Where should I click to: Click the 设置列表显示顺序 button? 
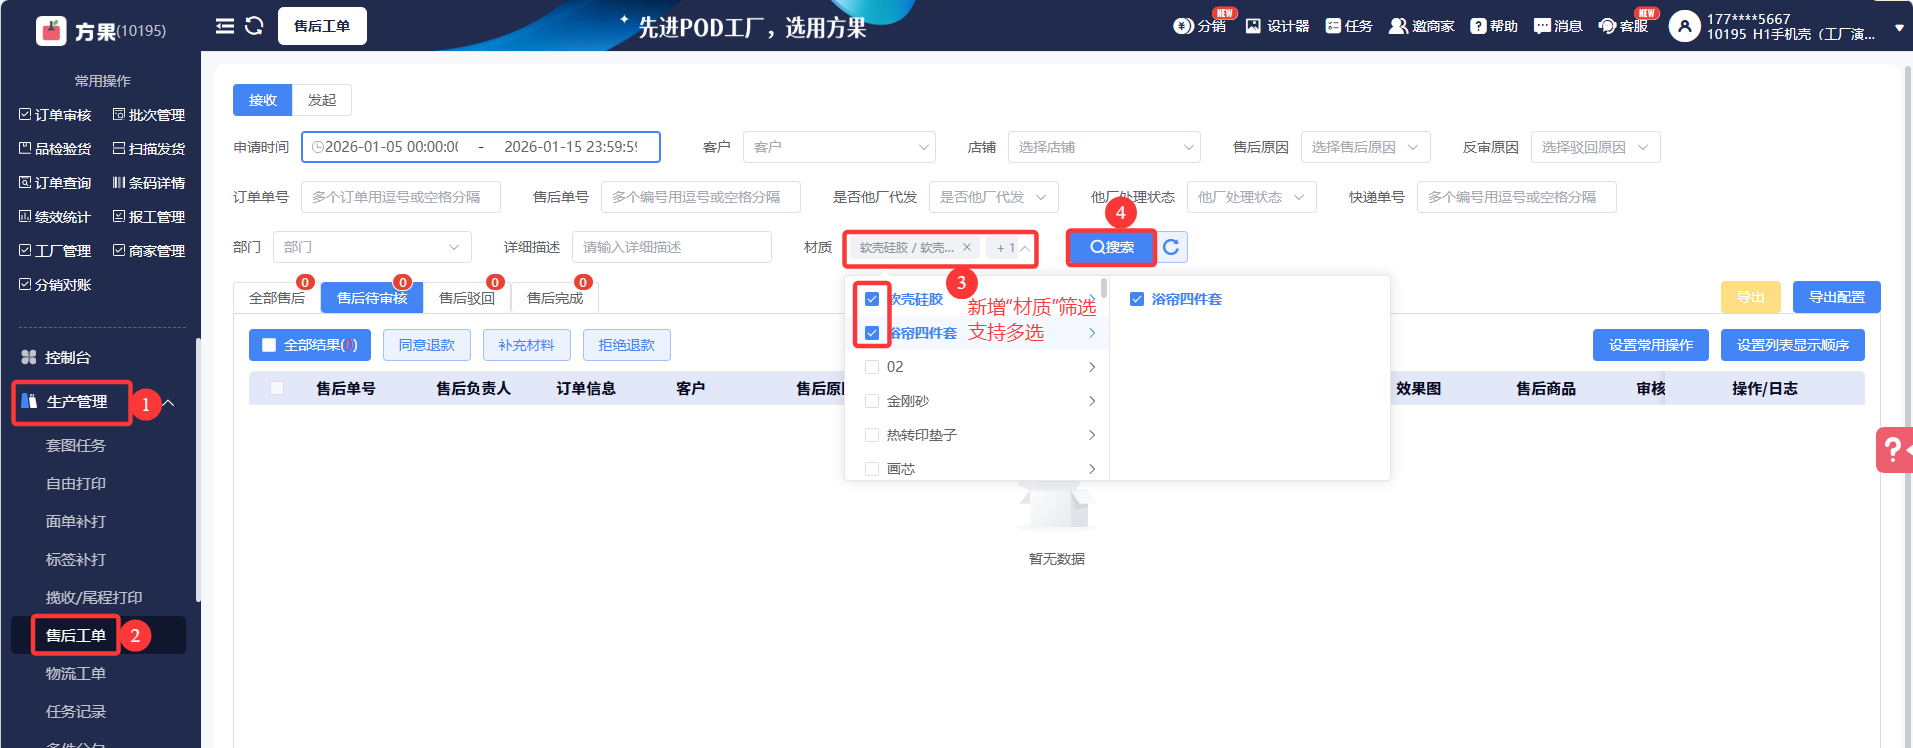tap(1793, 345)
